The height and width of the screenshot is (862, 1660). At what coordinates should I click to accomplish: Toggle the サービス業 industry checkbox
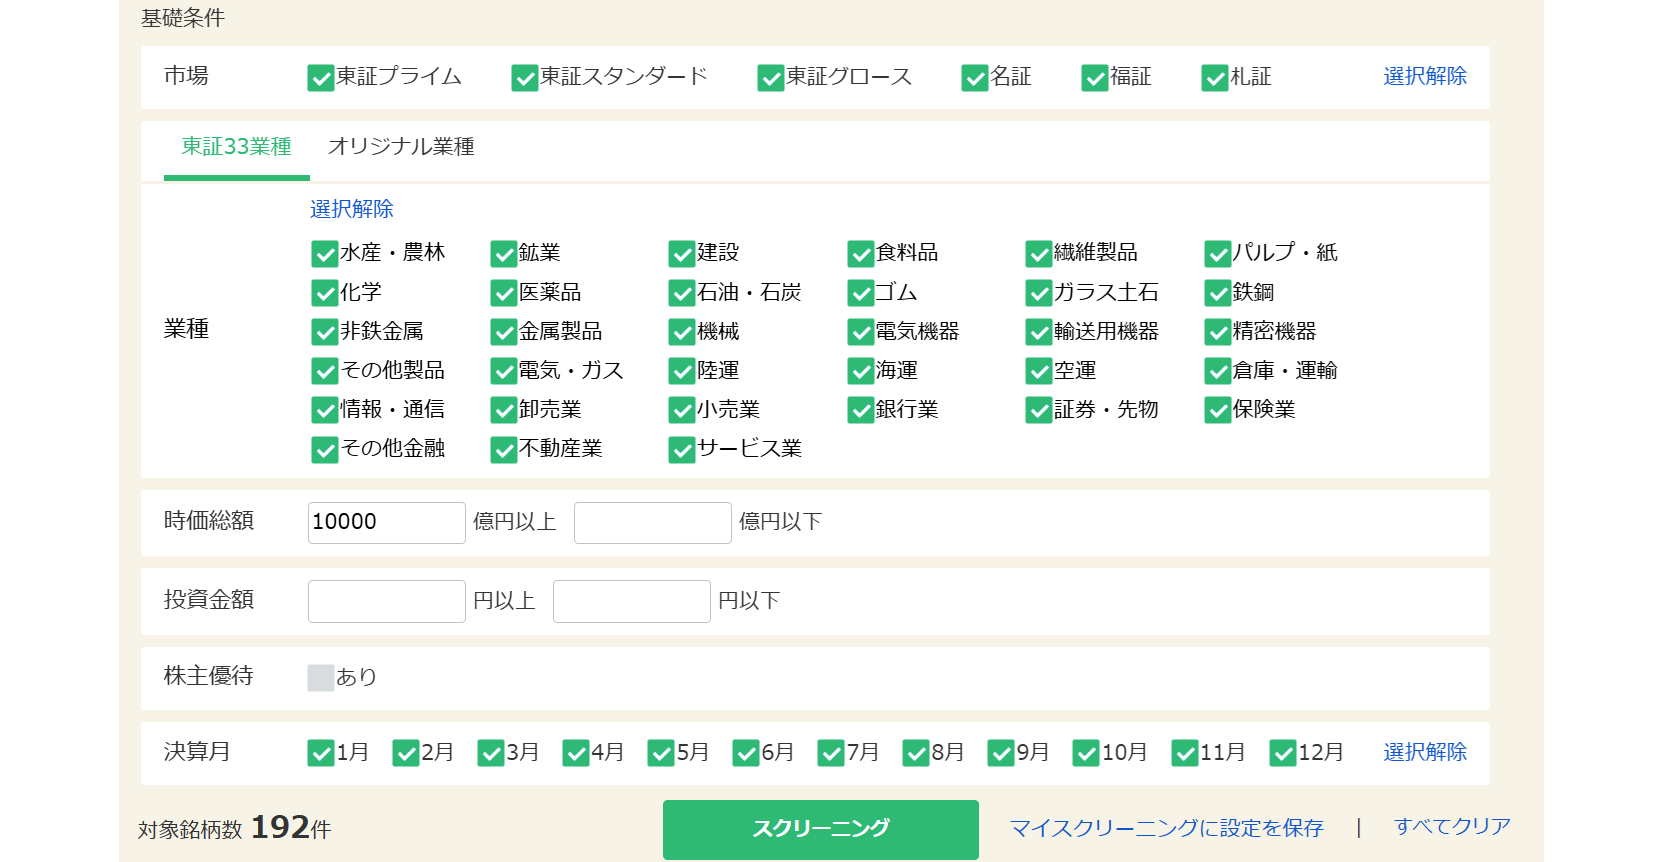[x=681, y=450]
